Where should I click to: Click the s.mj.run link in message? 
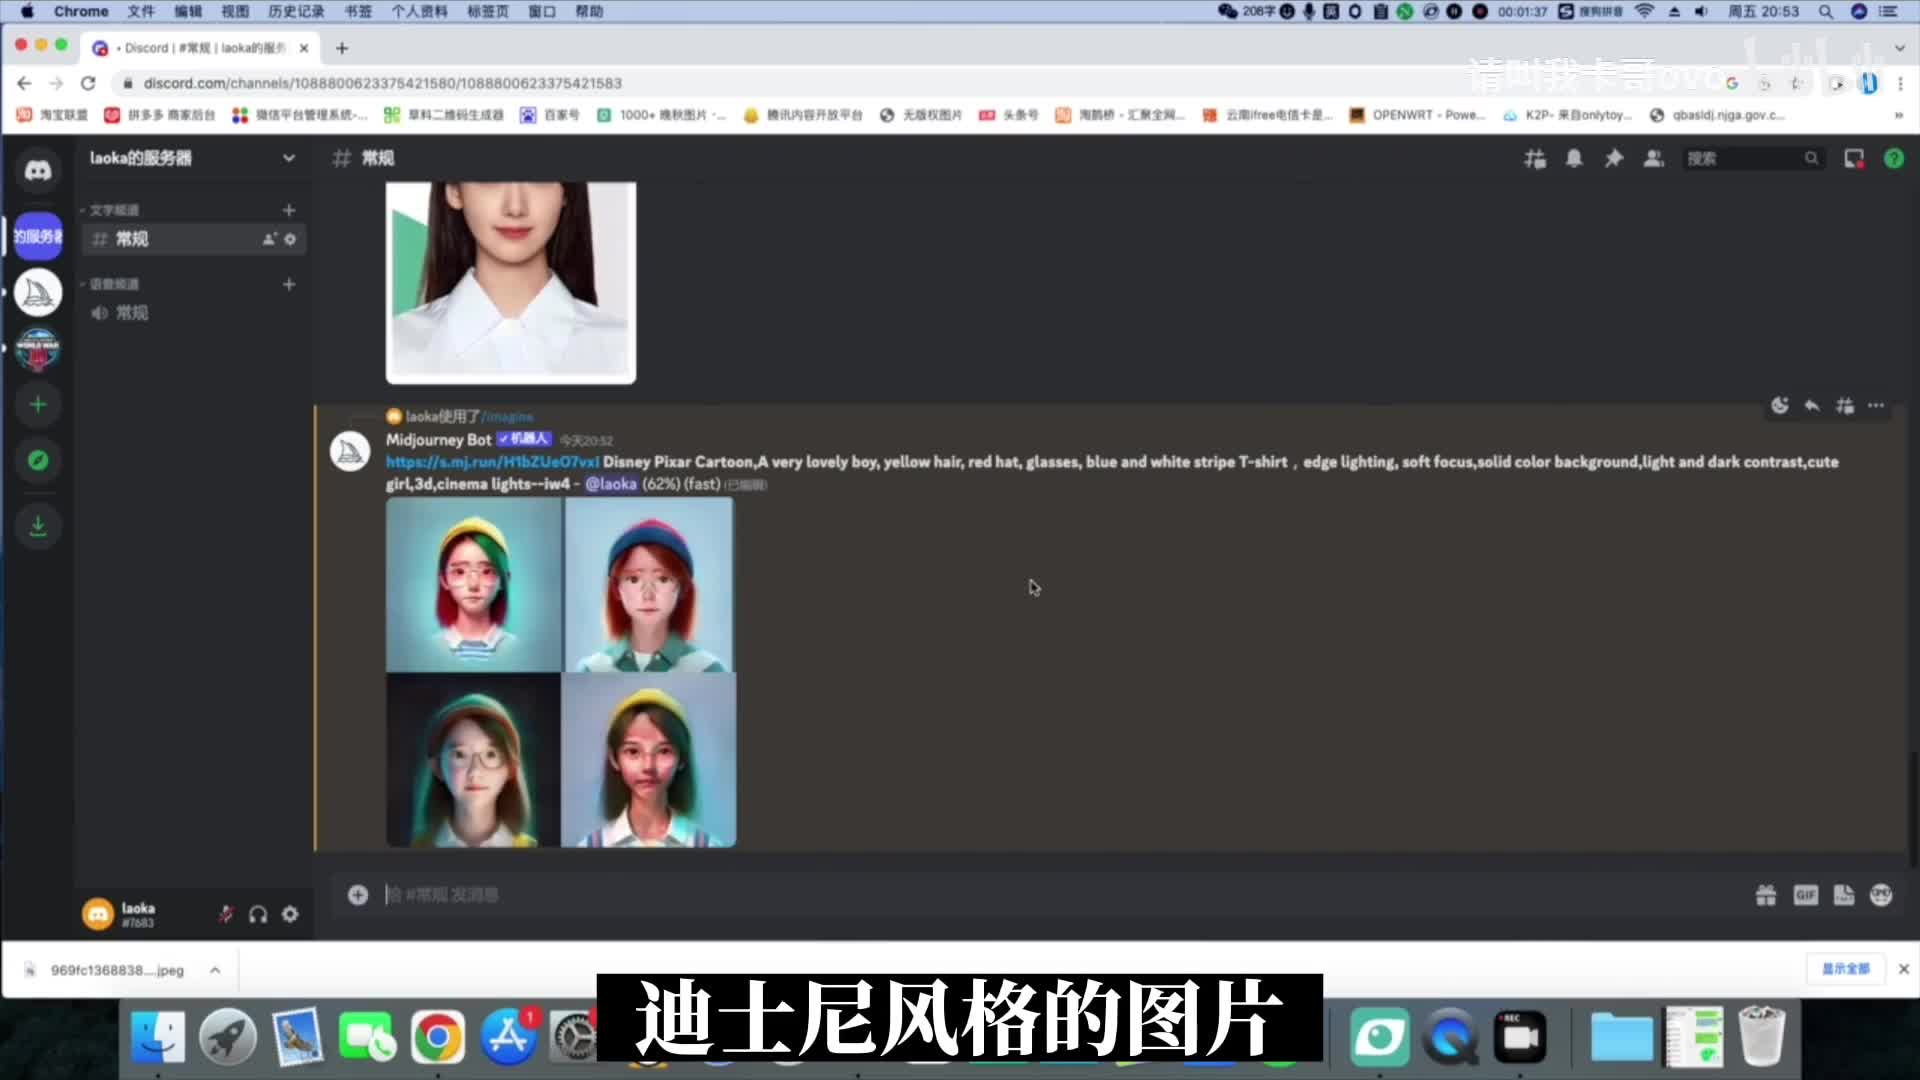click(492, 462)
